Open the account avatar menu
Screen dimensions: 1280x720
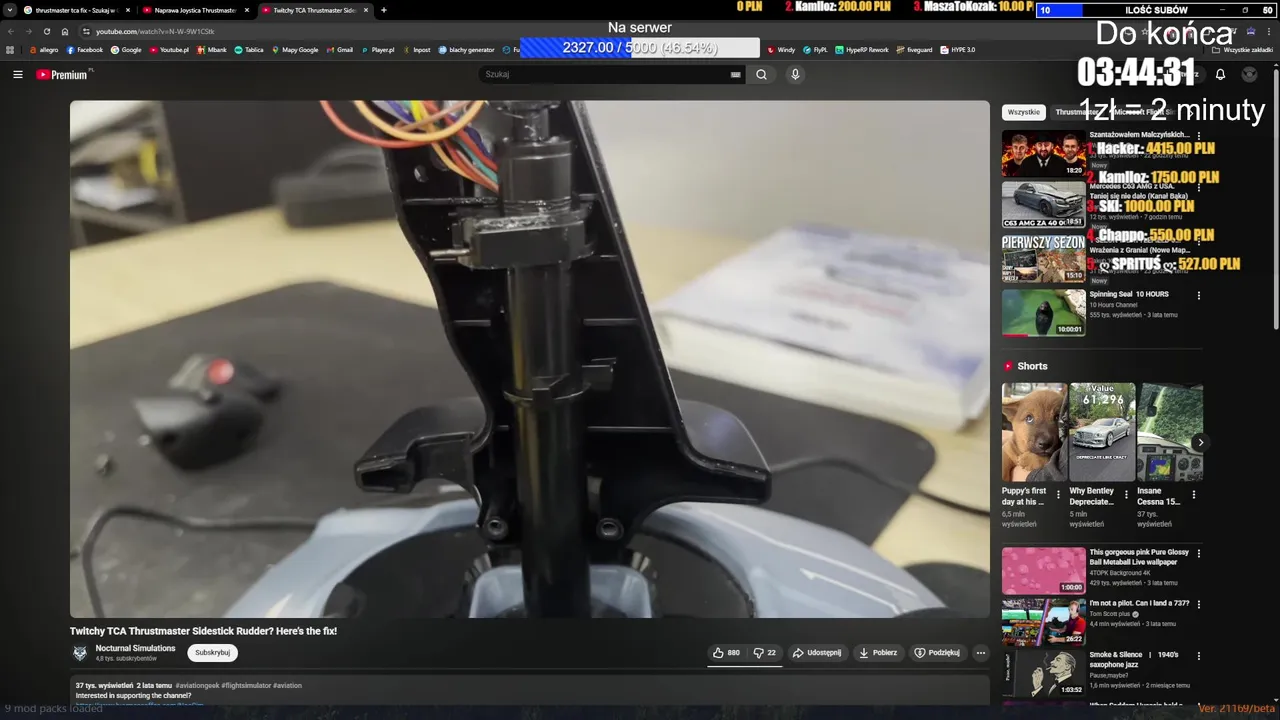(1249, 74)
